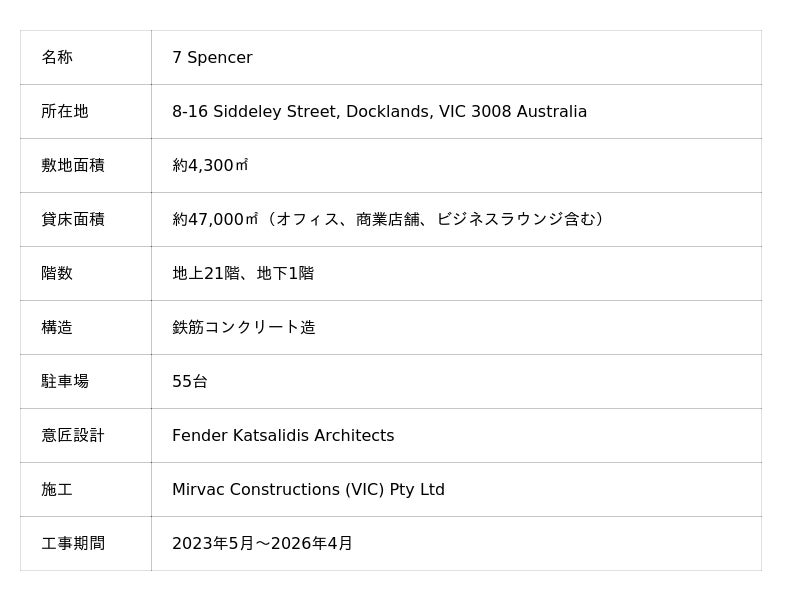Click the 構造 row header
Screen dimensions: 800x601
point(57,328)
